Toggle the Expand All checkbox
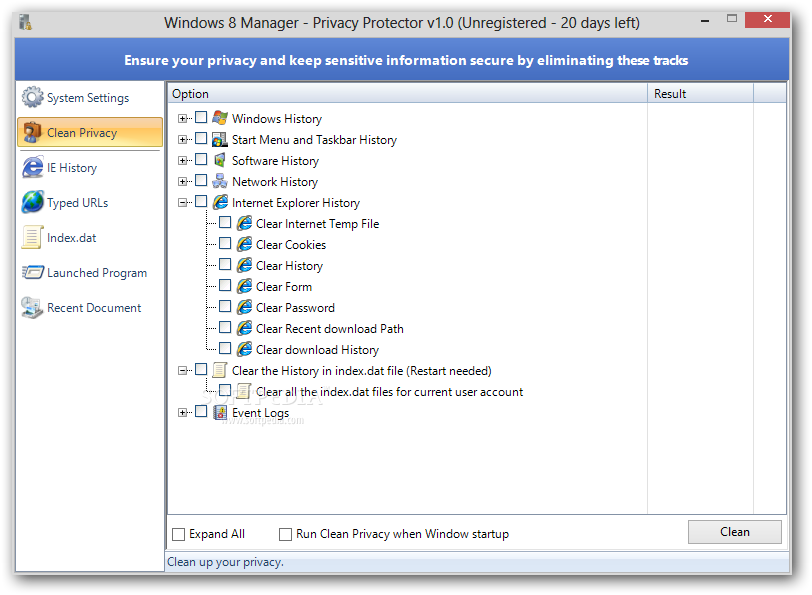 tap(178, 534)
